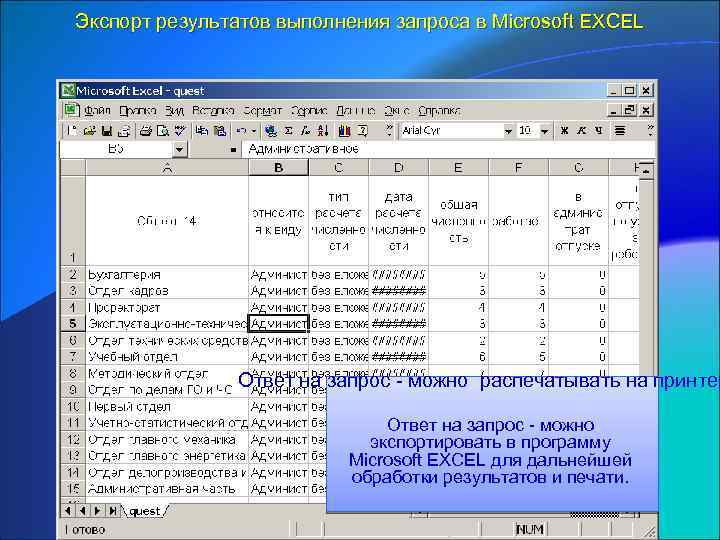Run the Spelling check toolbar icon
The height and width of the screenshot is (540, 720).
[180, 131]
